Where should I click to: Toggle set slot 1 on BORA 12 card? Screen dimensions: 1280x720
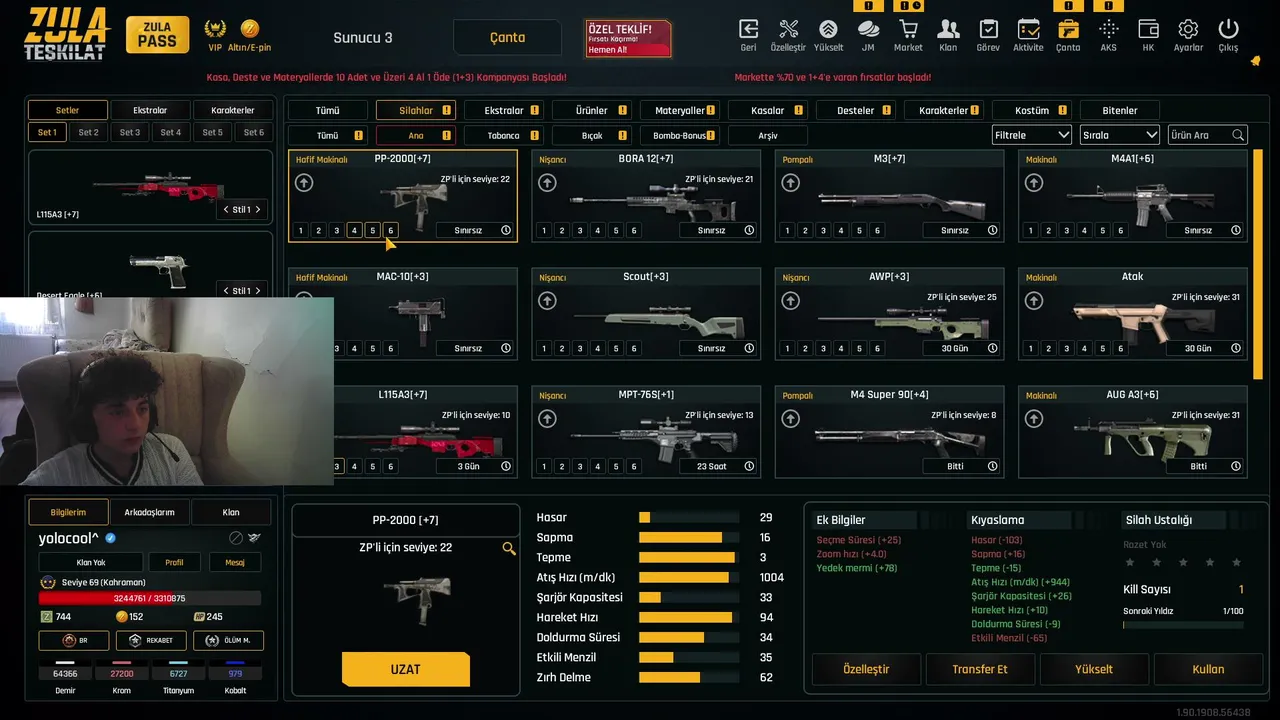click(544, 230)
